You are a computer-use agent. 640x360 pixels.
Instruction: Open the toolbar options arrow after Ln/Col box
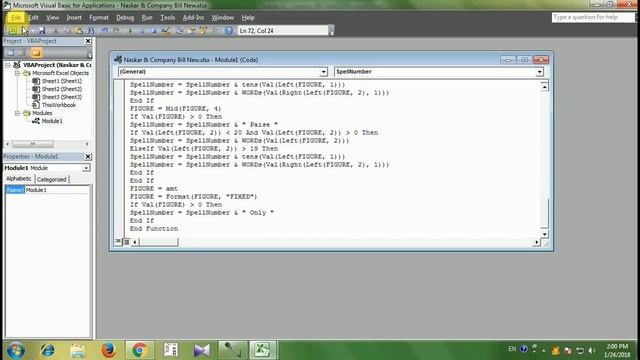(331, 31)
